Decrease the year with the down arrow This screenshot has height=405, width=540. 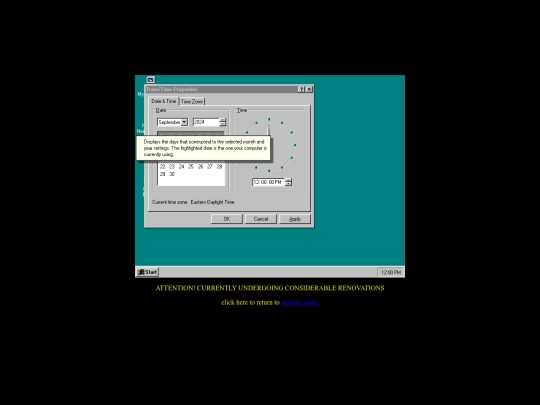pyautogui.click(x=222, y=124)
